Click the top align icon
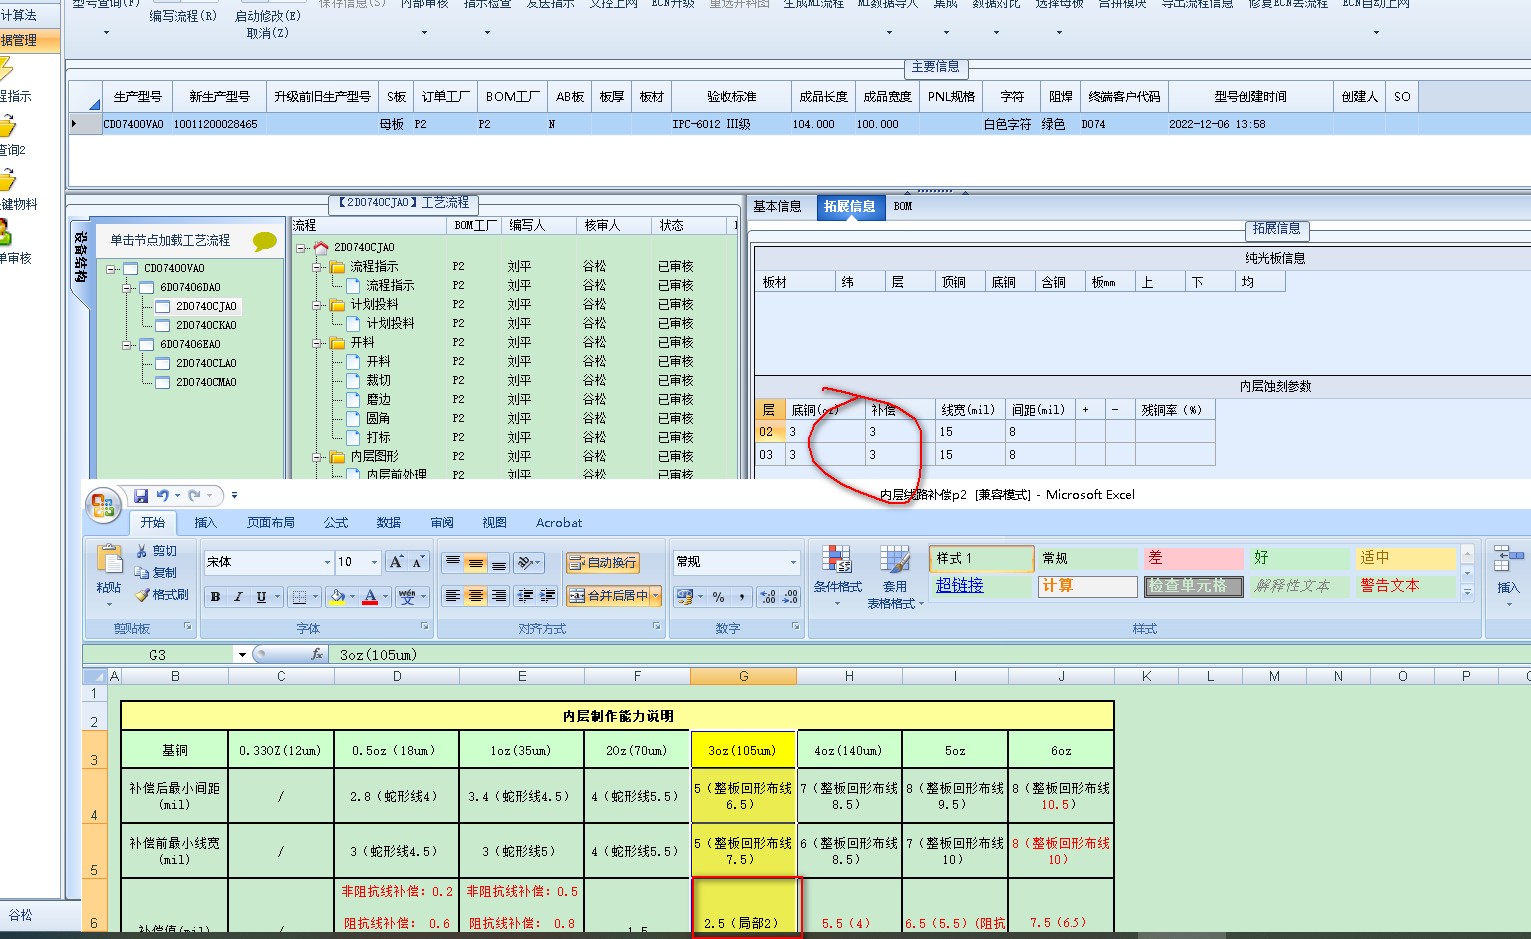Screen dimensions: 1531x939 [452, 562]
